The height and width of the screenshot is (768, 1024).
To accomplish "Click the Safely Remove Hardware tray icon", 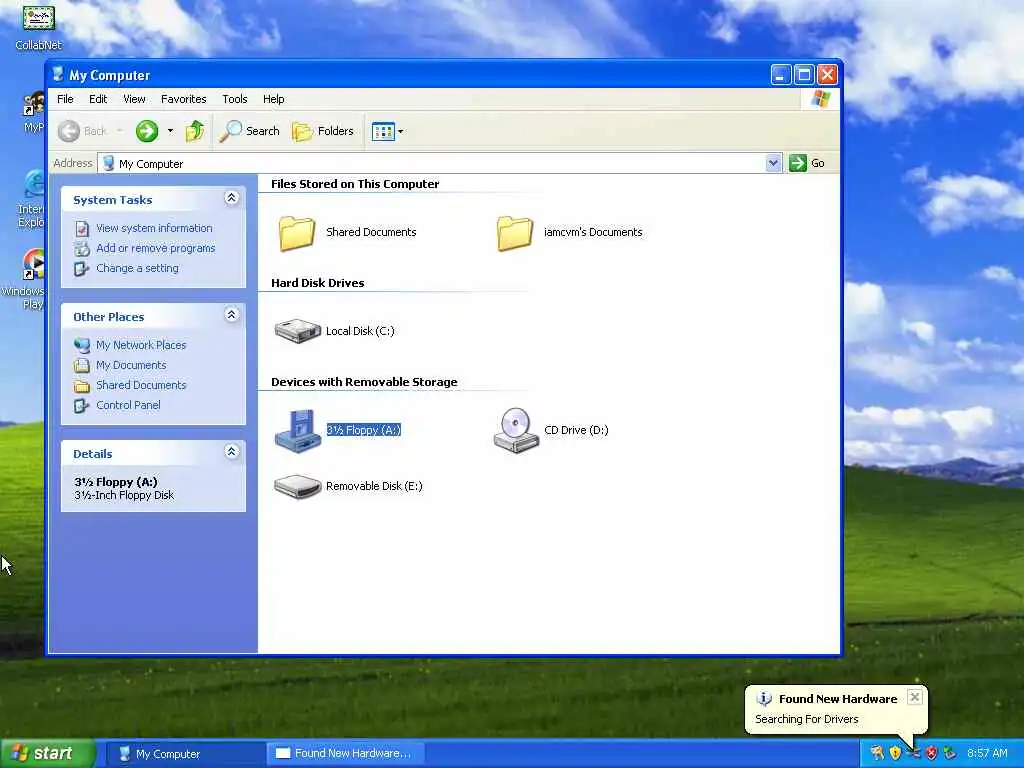I will point(950,753).
